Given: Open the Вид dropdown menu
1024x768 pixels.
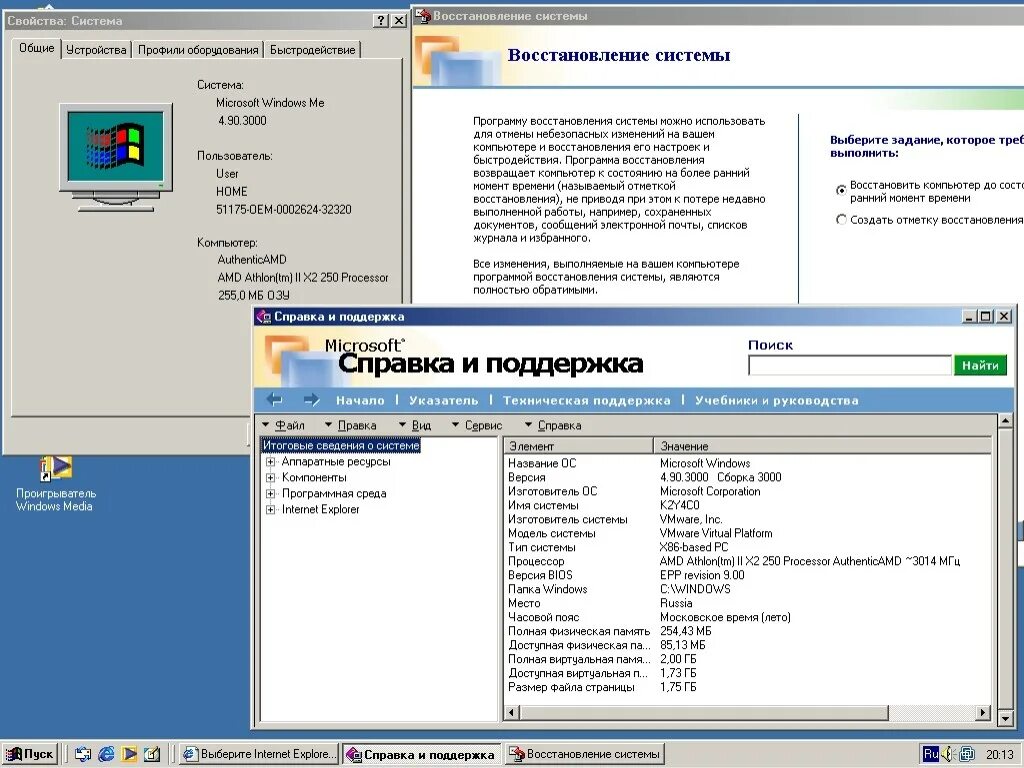Looking at the screenshot, I should pos(415,425).
